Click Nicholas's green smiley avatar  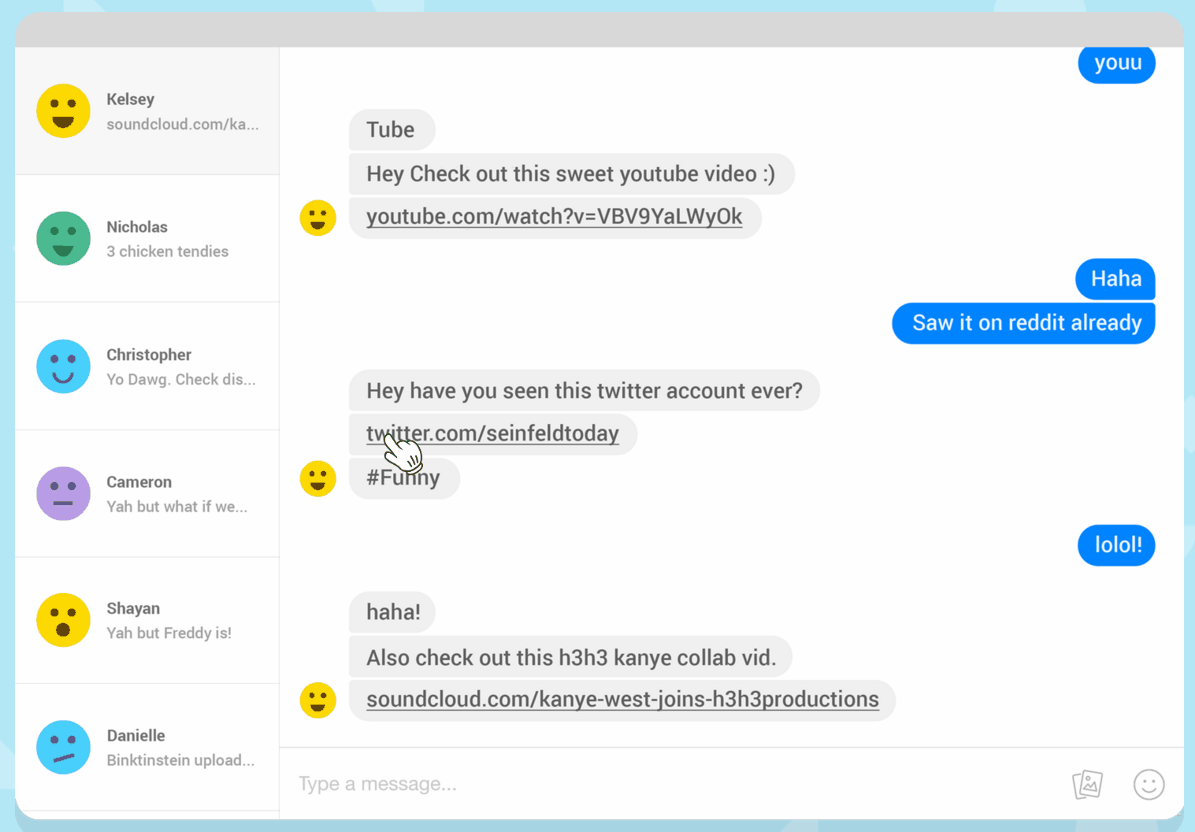pyautogui.click(x=63, y=238)
